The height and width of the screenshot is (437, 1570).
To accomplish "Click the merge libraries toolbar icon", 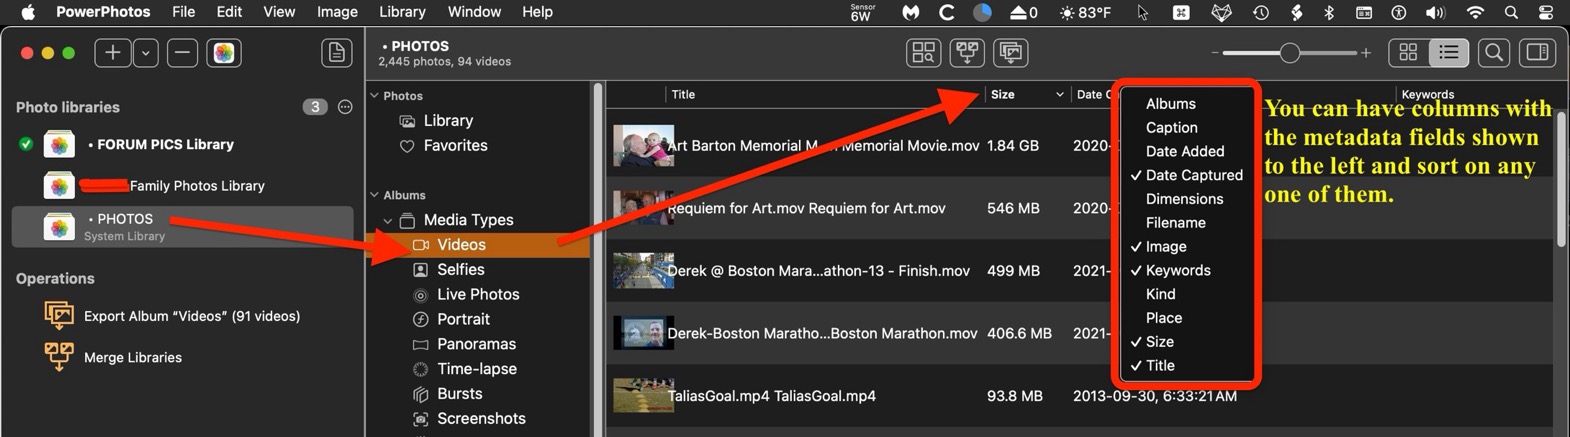I will click(967, 53).
